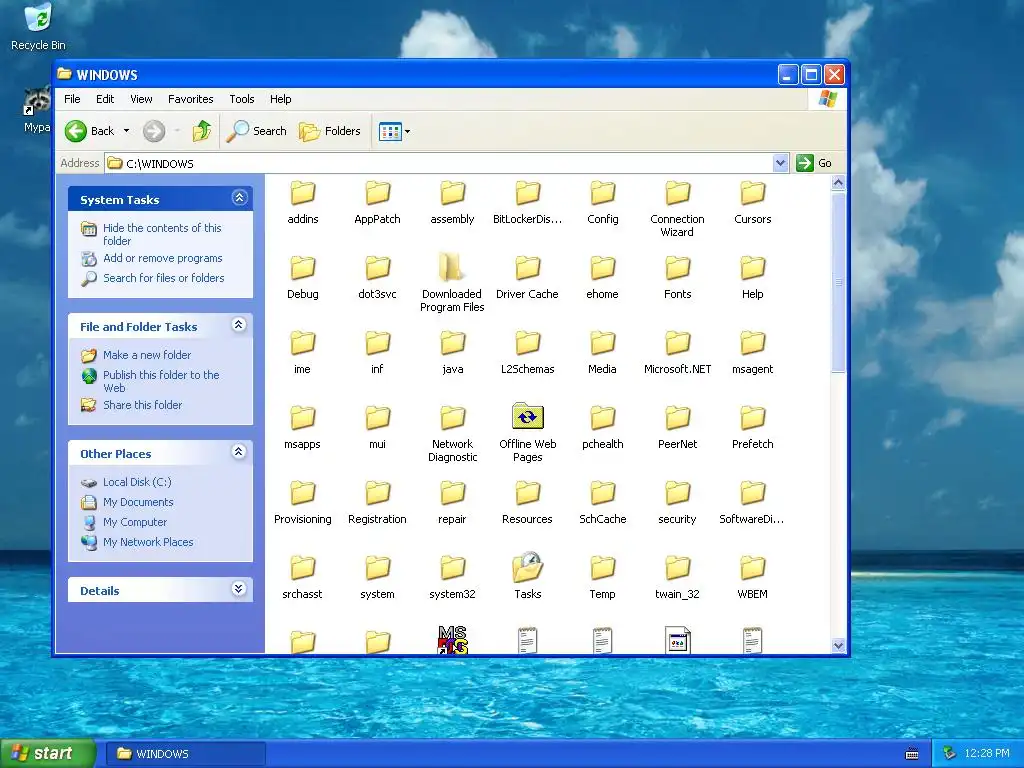
Task: Select the Media folder icon
Action: click(x=603, y=344)
